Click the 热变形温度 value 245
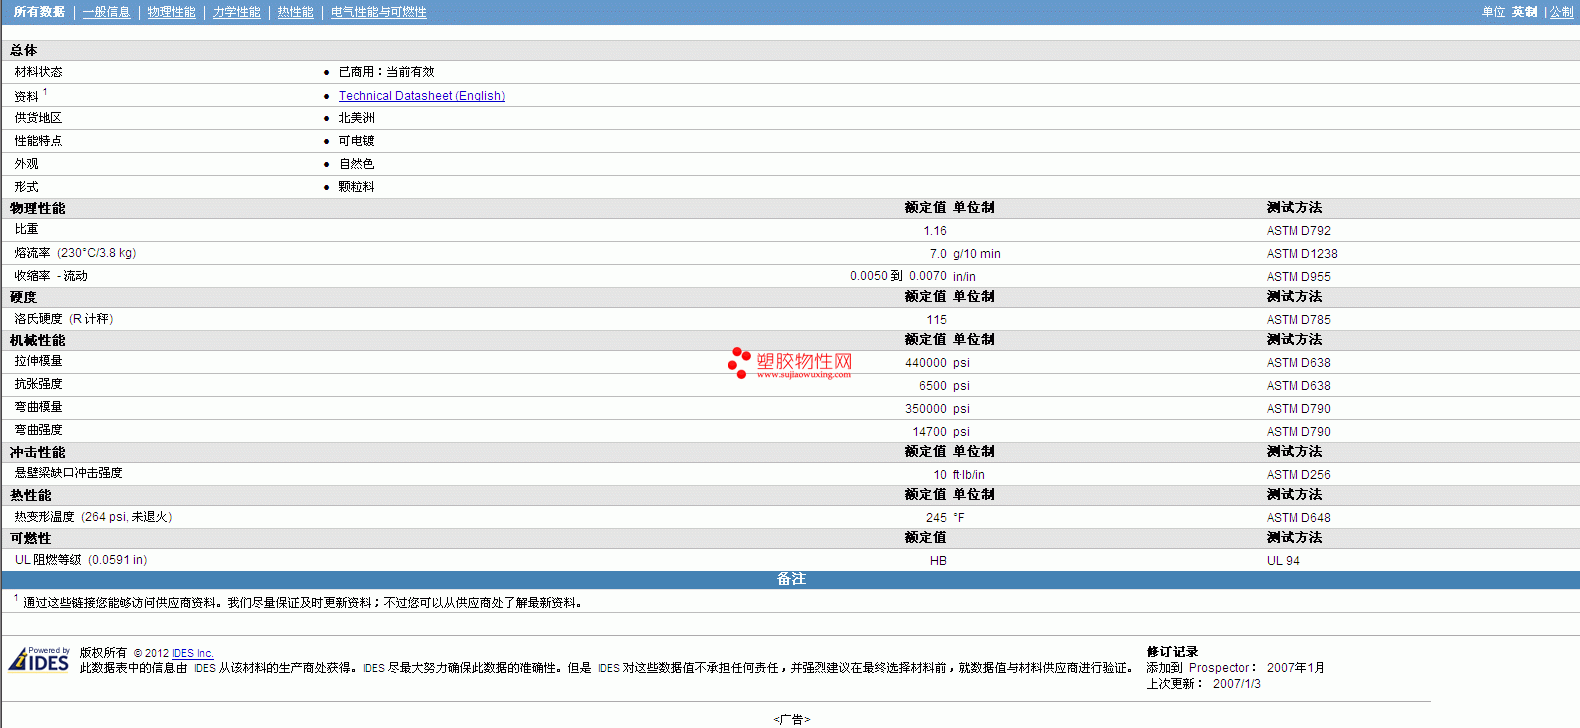Screen dimensions: 1580x728 pyautogui.click(x=936, y=518)
